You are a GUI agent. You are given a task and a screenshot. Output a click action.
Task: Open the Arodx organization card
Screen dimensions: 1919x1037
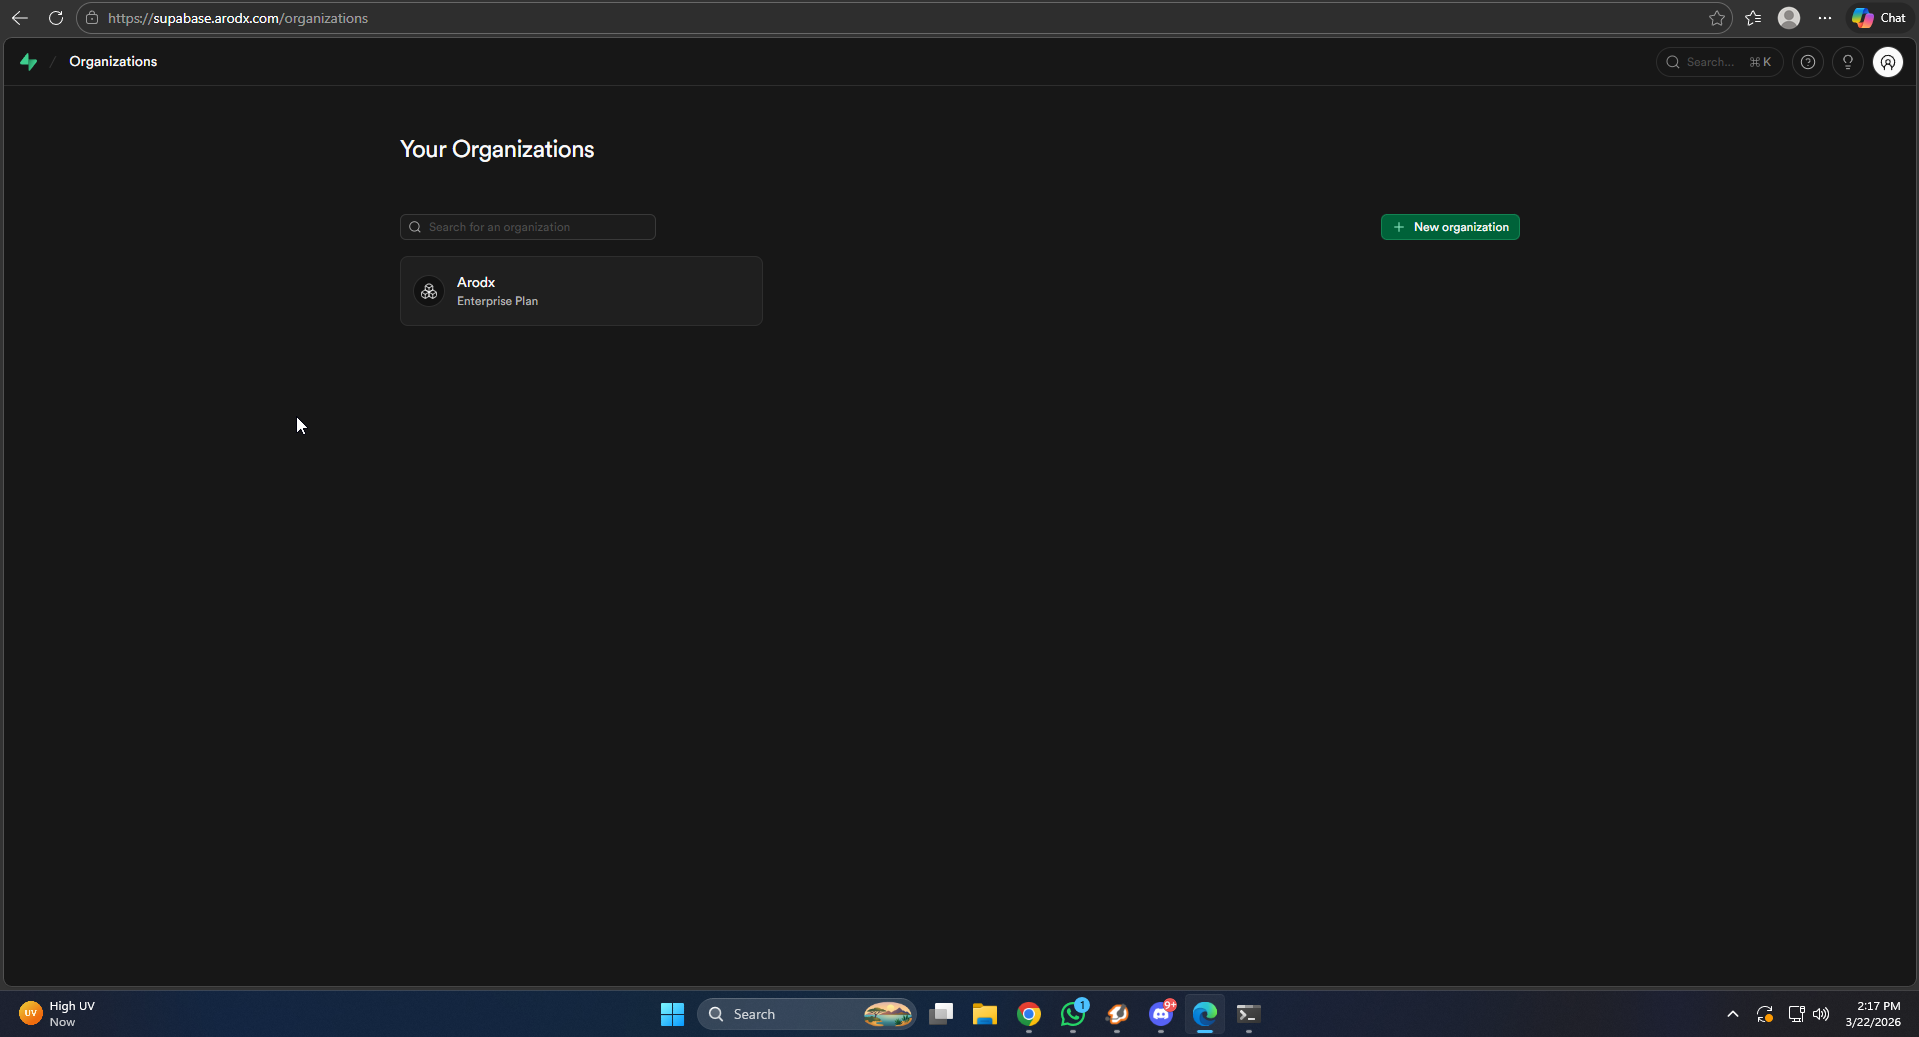581,291
